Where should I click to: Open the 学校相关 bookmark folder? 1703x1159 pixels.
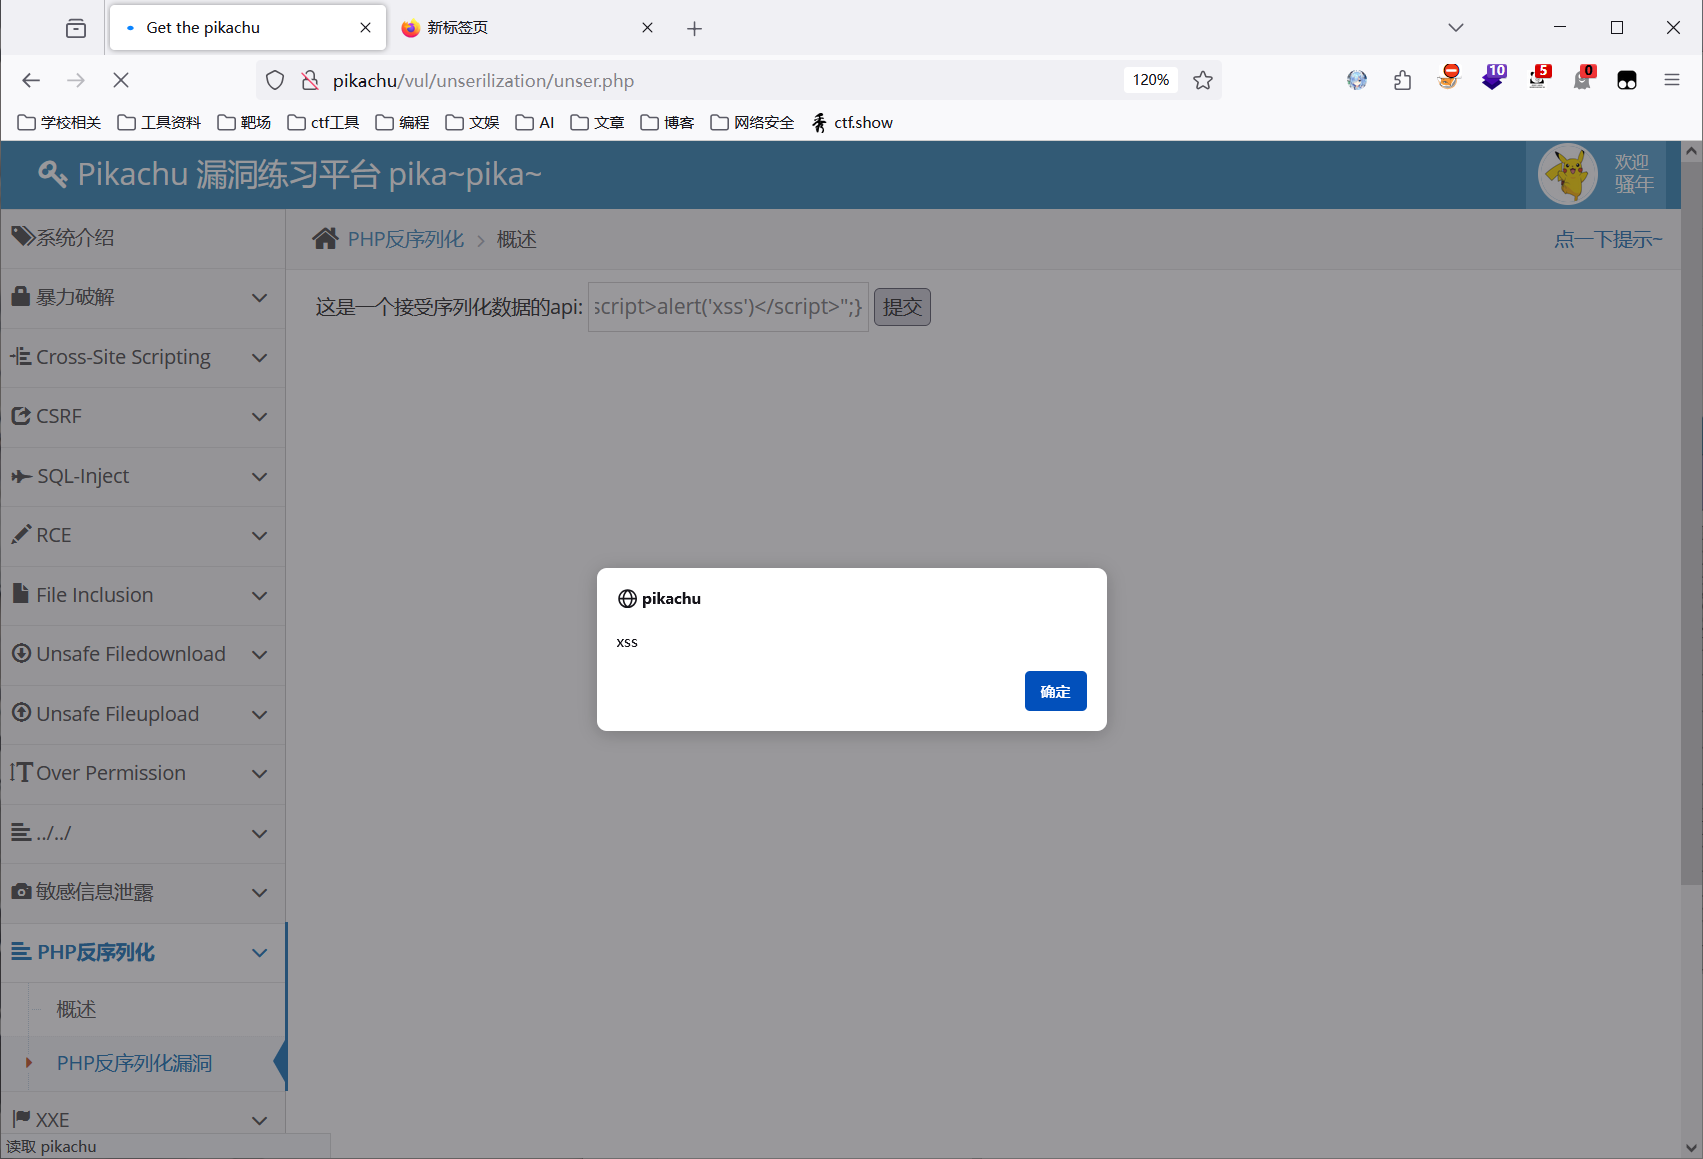pos(60,122)
